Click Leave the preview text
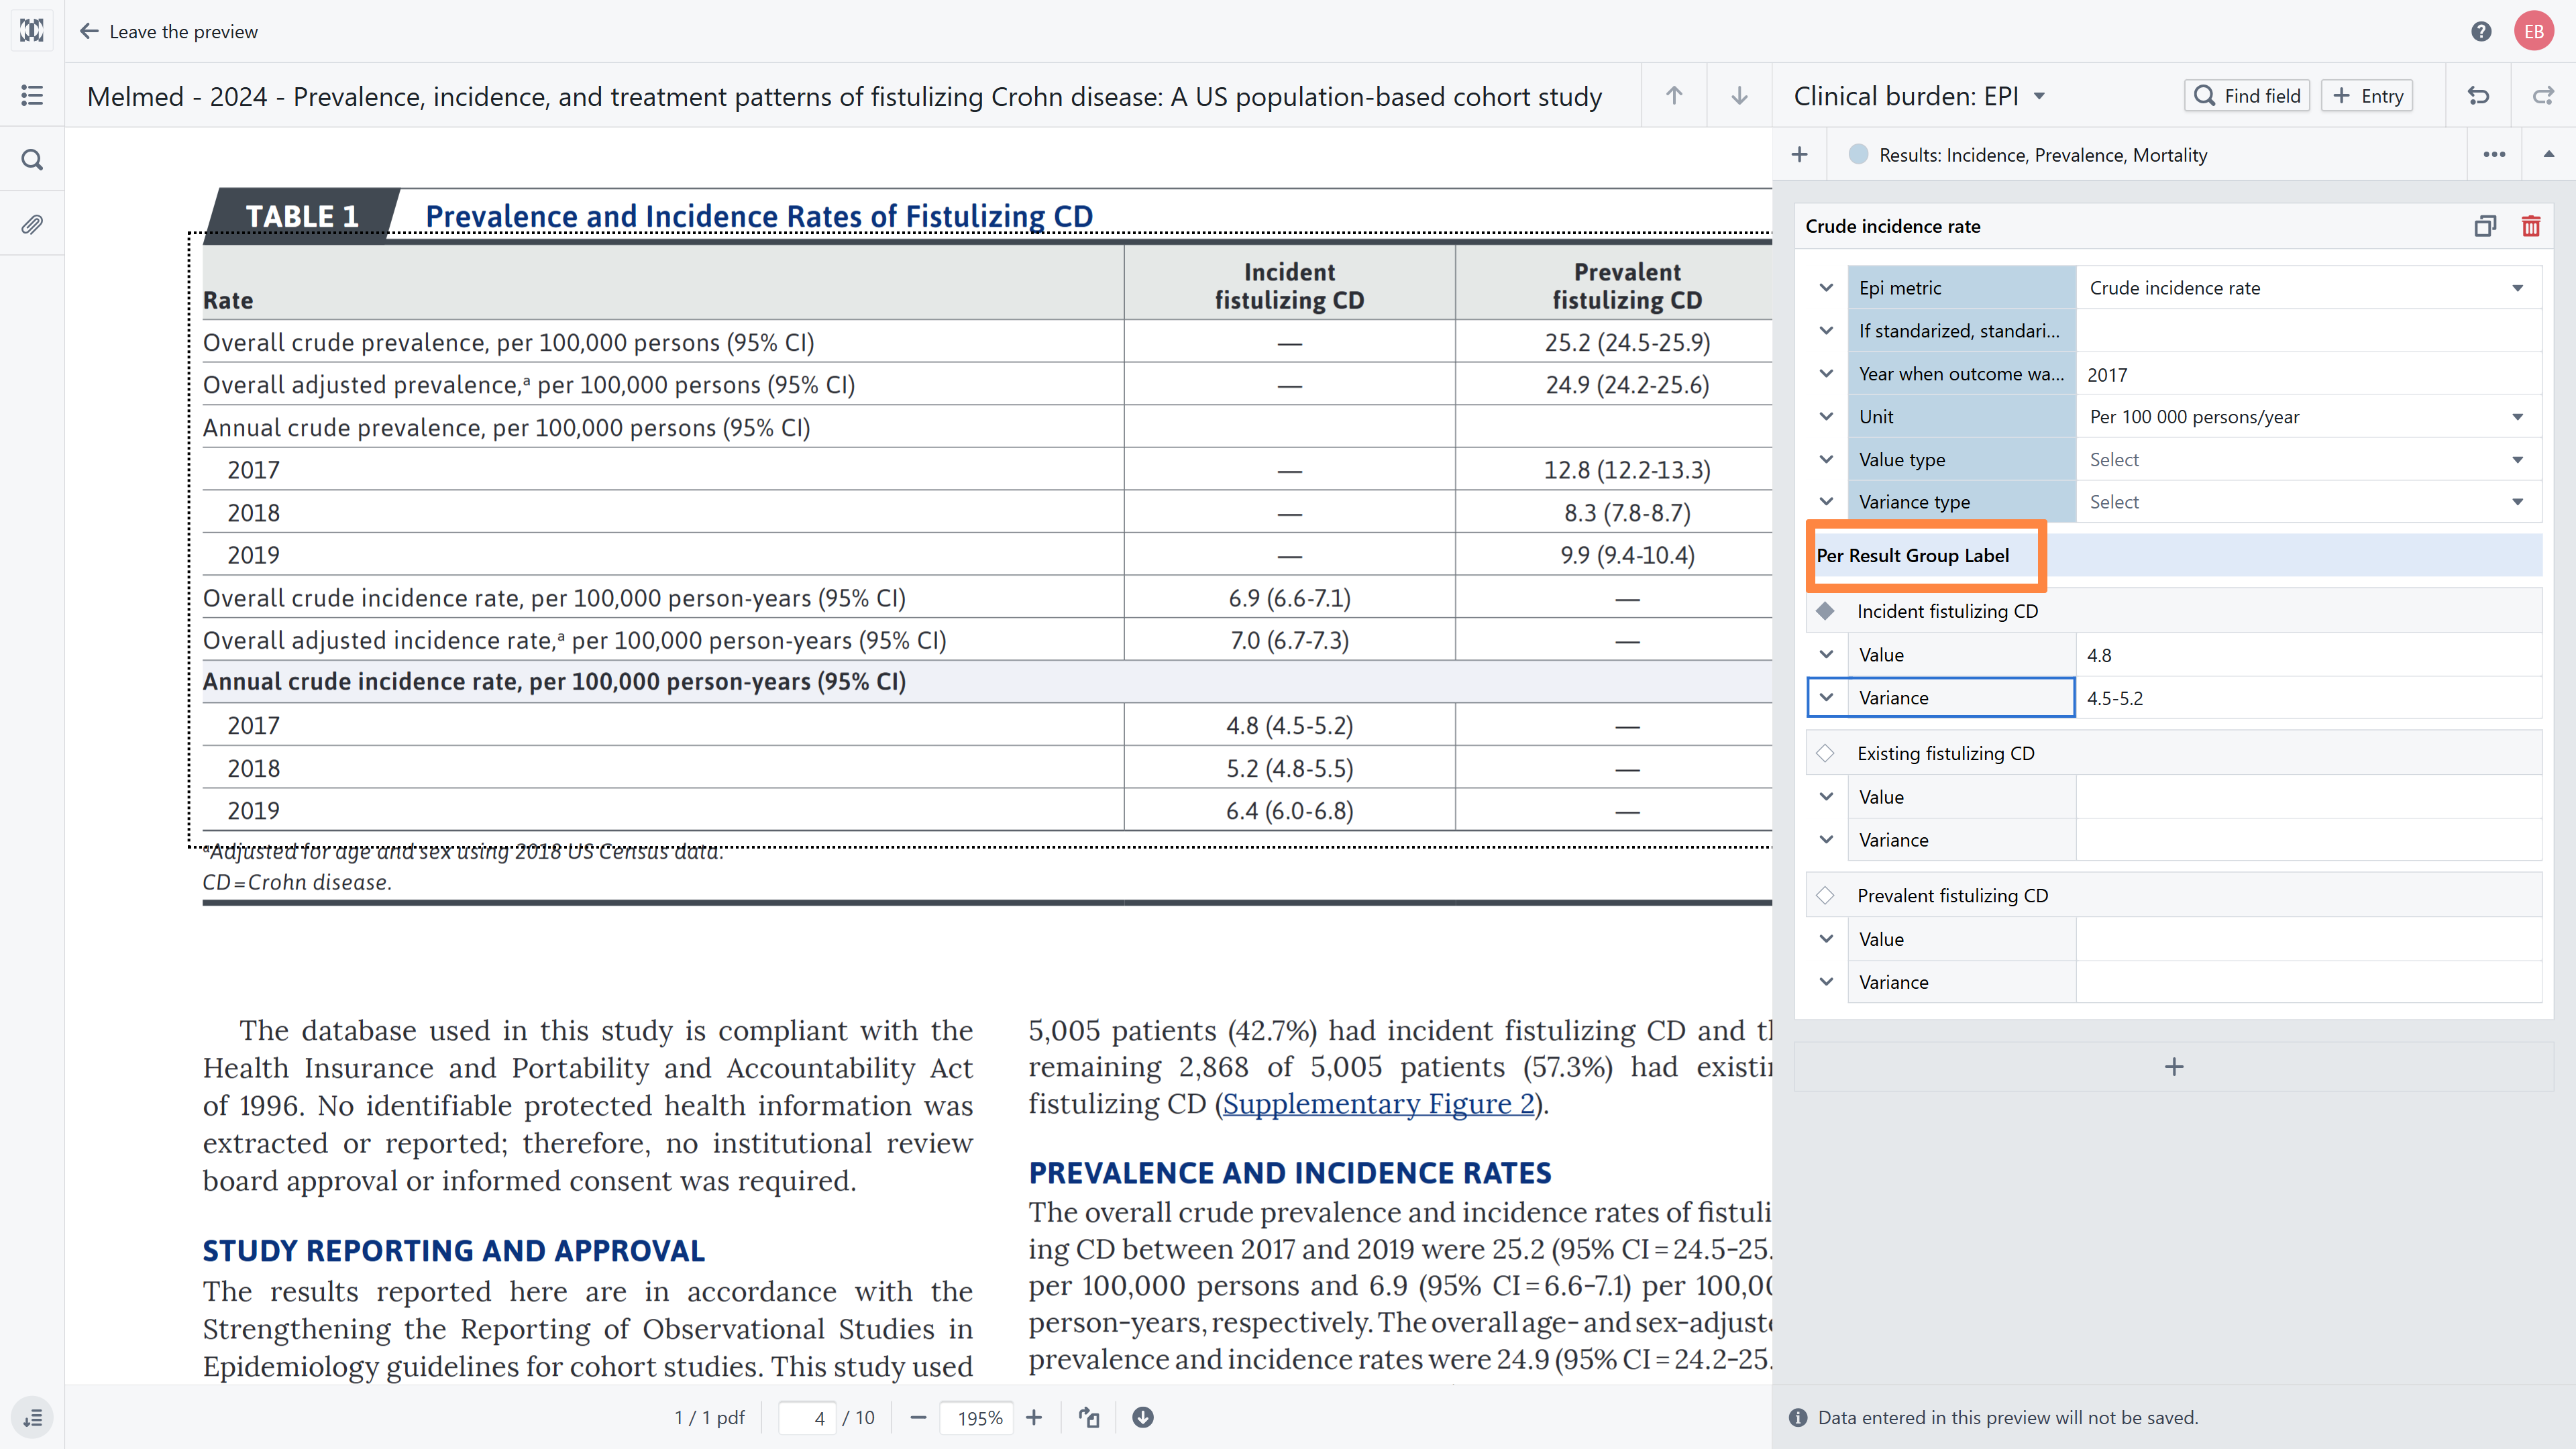The image size is (2576, 1449). 183,31
